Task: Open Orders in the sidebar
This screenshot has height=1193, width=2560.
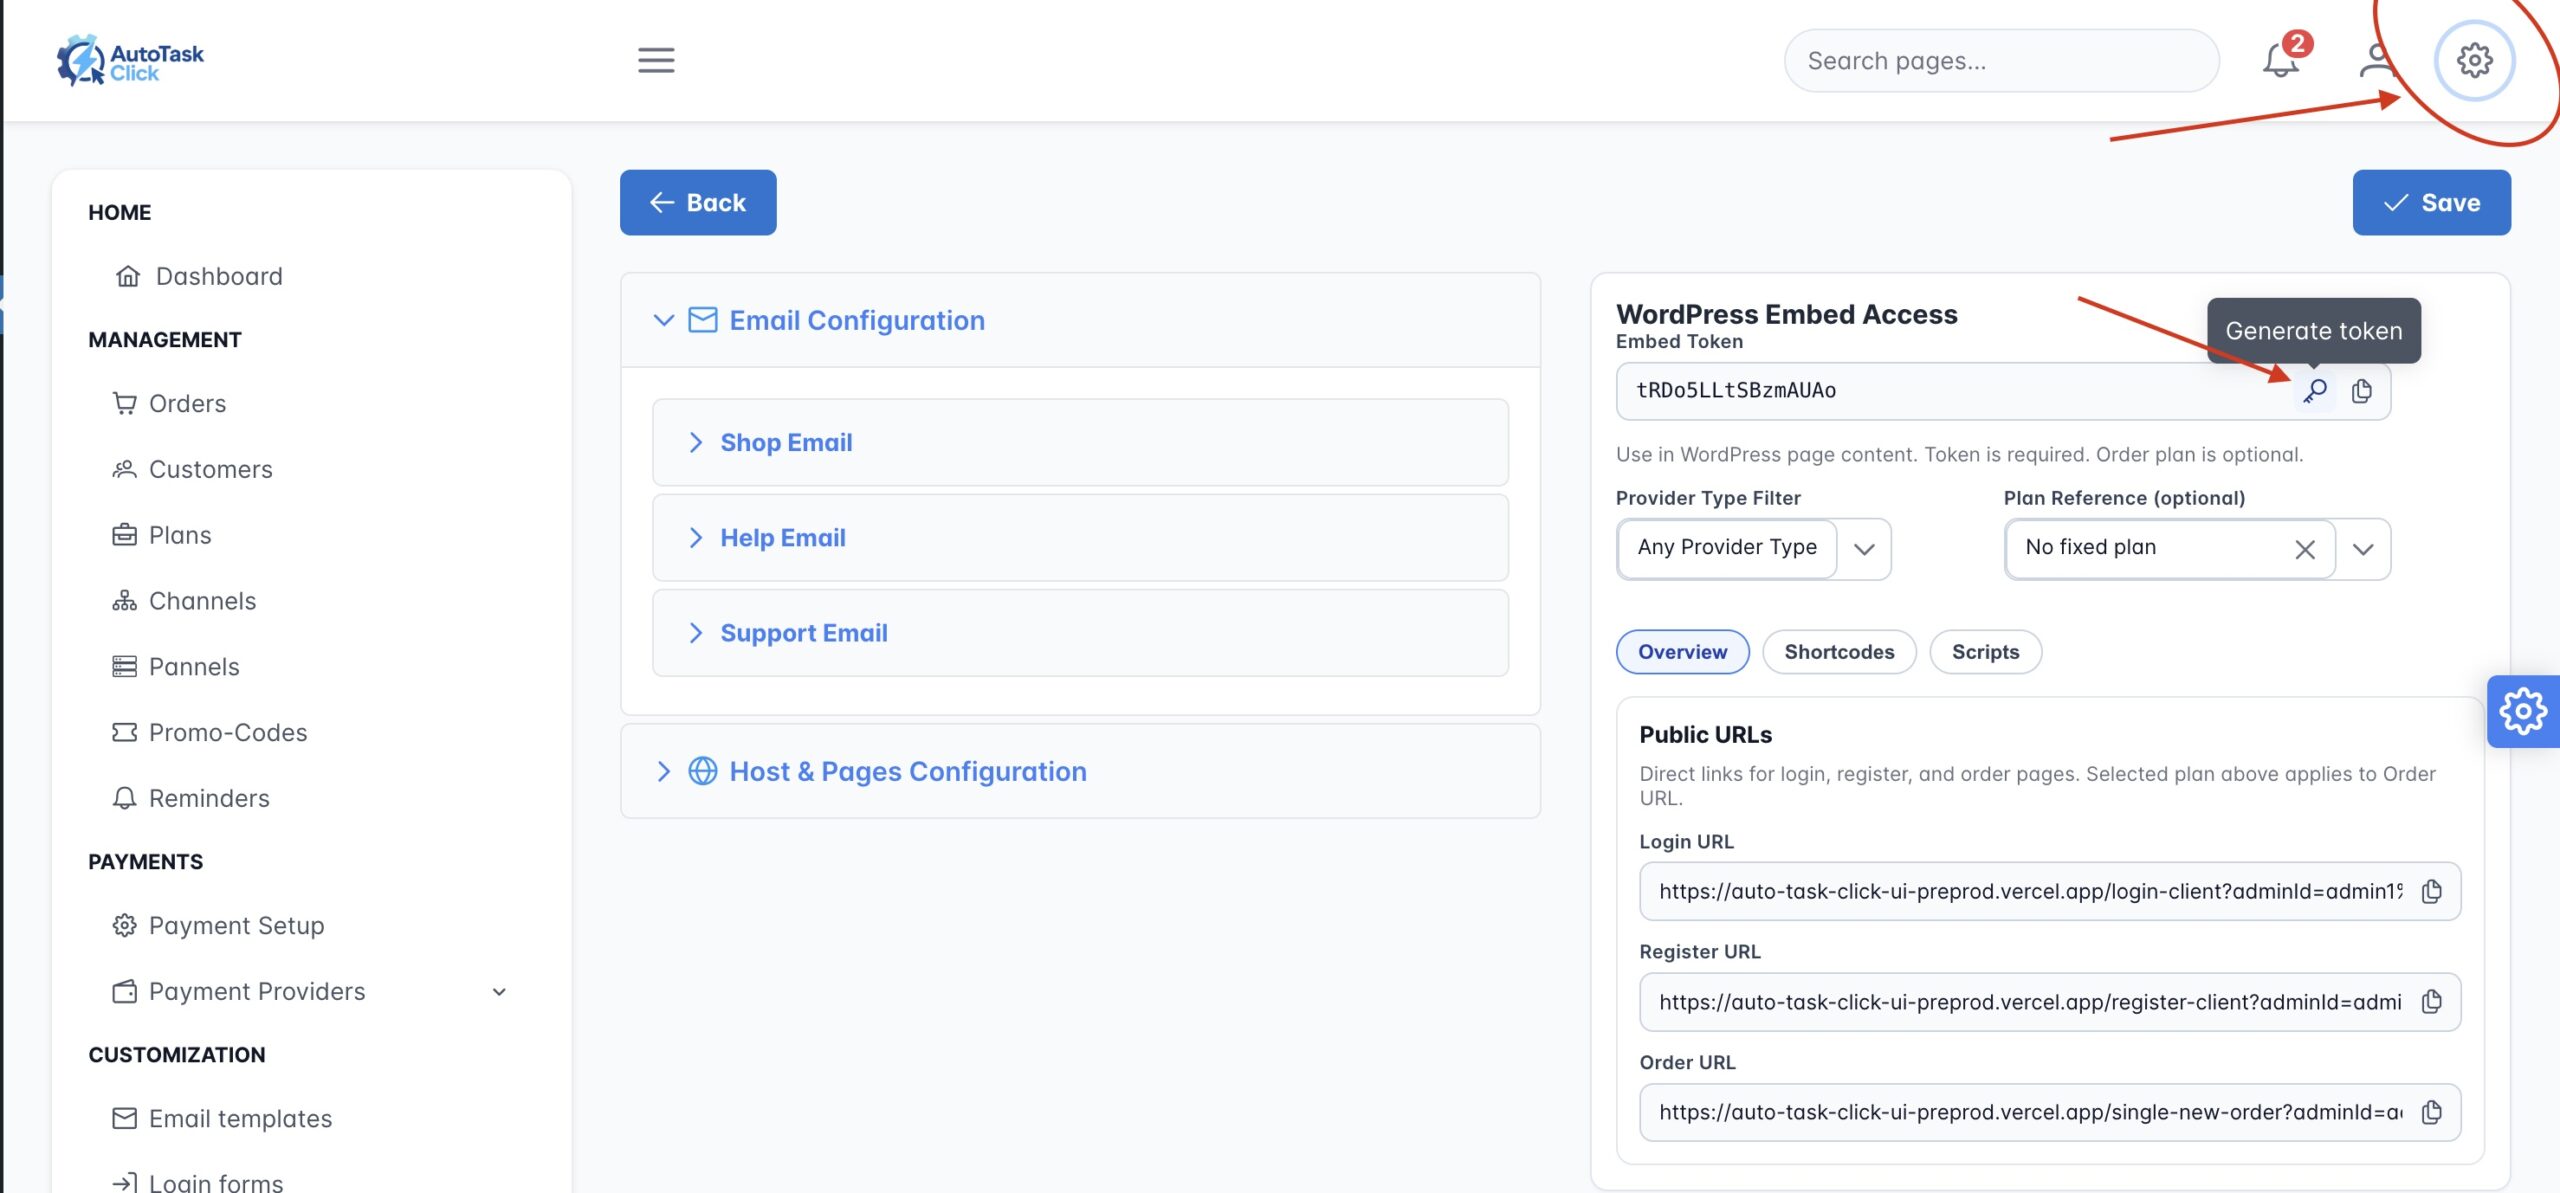Action: (x=169, y=403)
